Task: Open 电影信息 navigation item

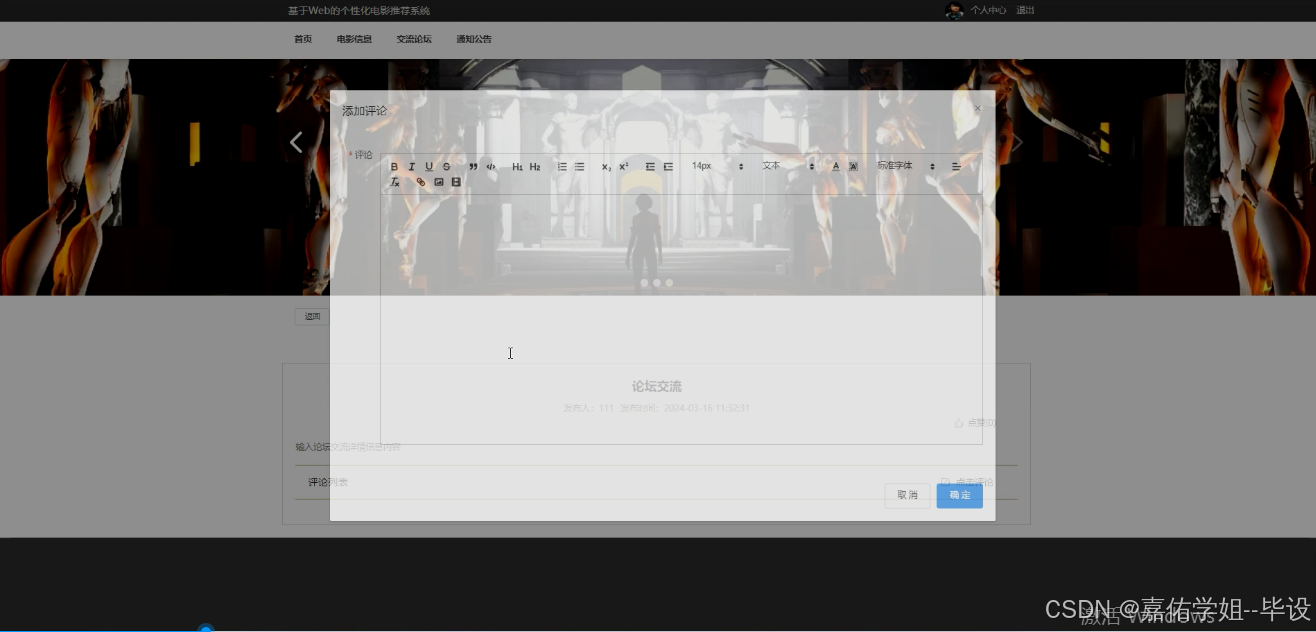Action: (354, 39)
